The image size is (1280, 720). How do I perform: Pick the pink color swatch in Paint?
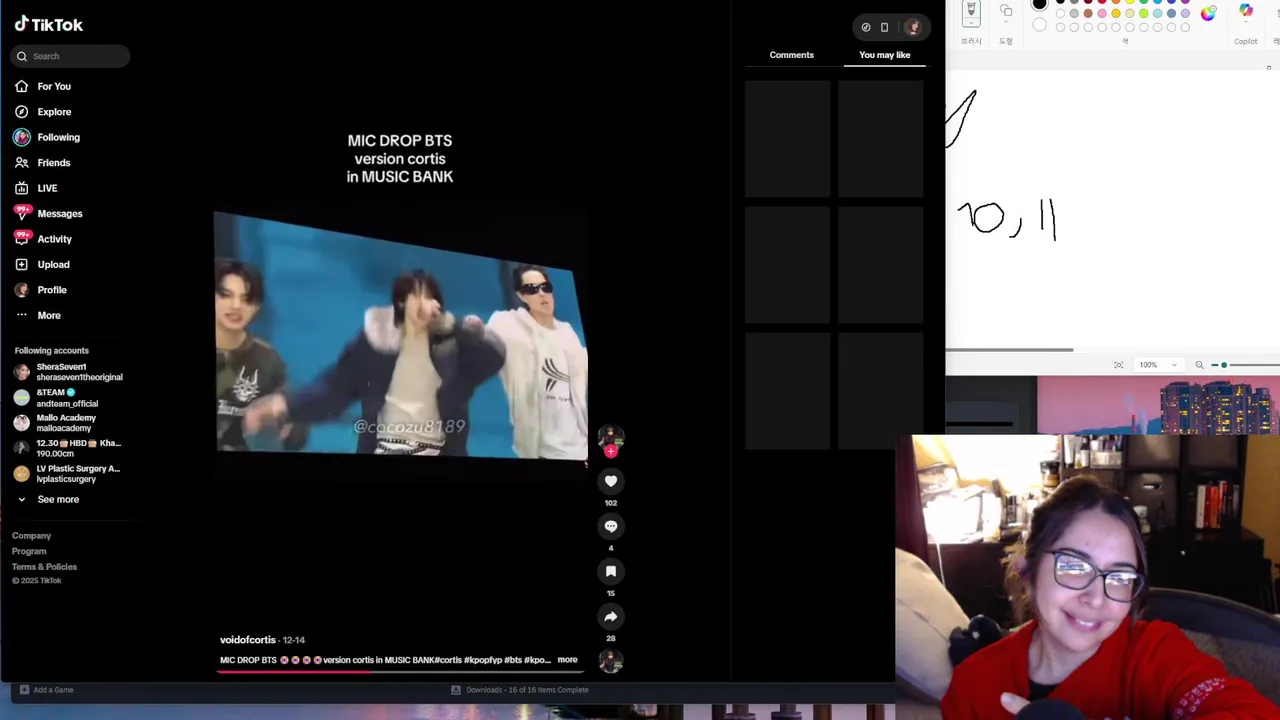click(1102, 14)
